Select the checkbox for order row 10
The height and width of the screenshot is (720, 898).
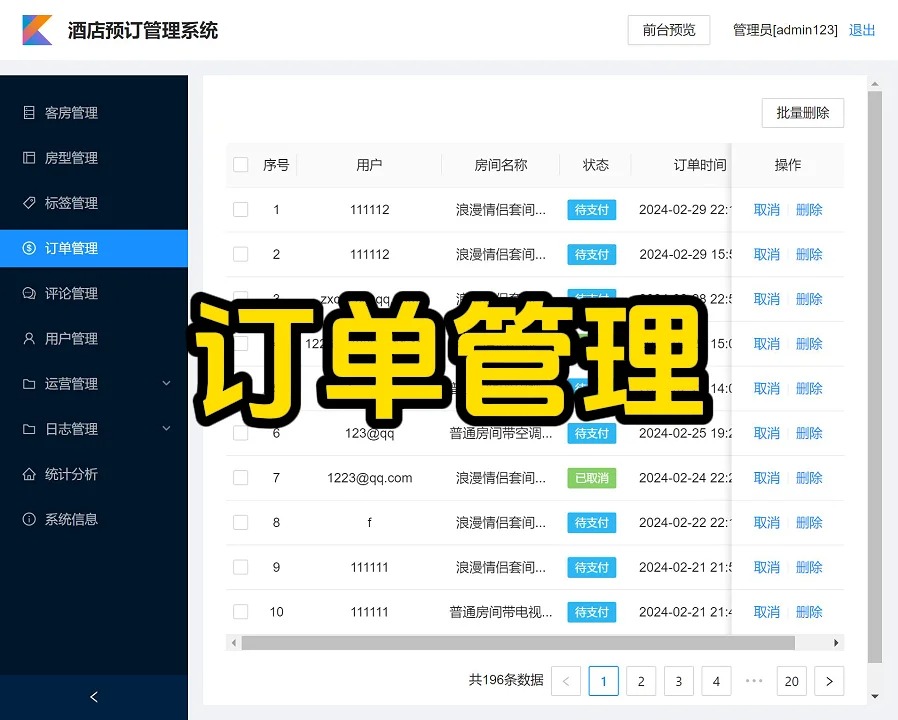241,612
